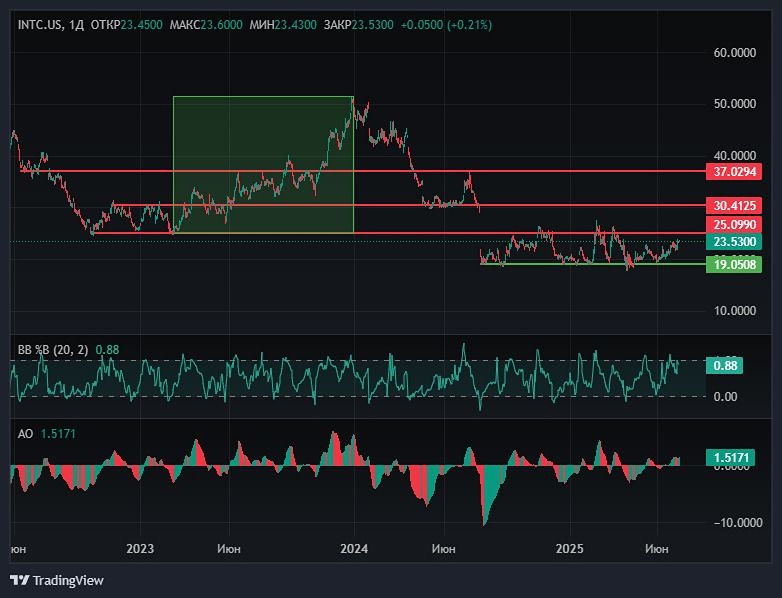Click 2024 on the time axis
The image size is (782, 598).
(354, 549)
